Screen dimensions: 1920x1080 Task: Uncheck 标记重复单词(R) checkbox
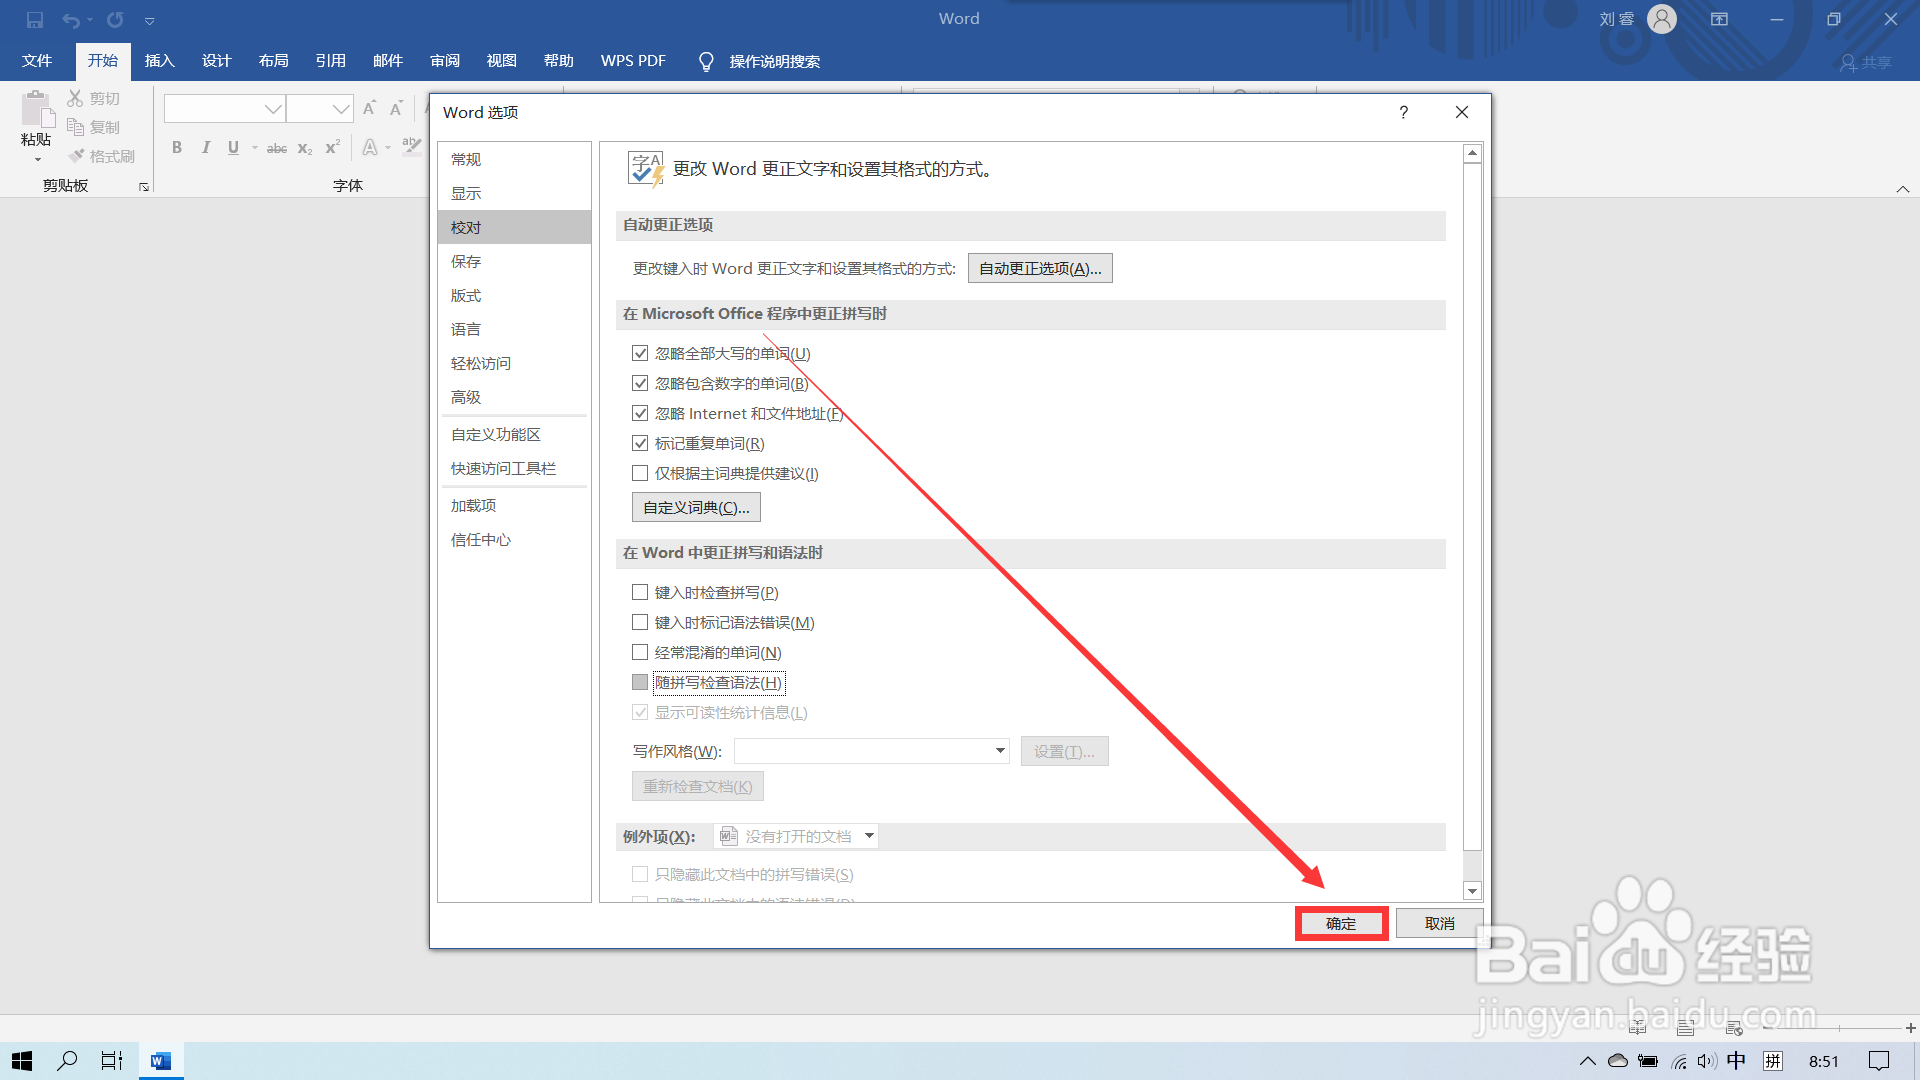tap(640, 443)
